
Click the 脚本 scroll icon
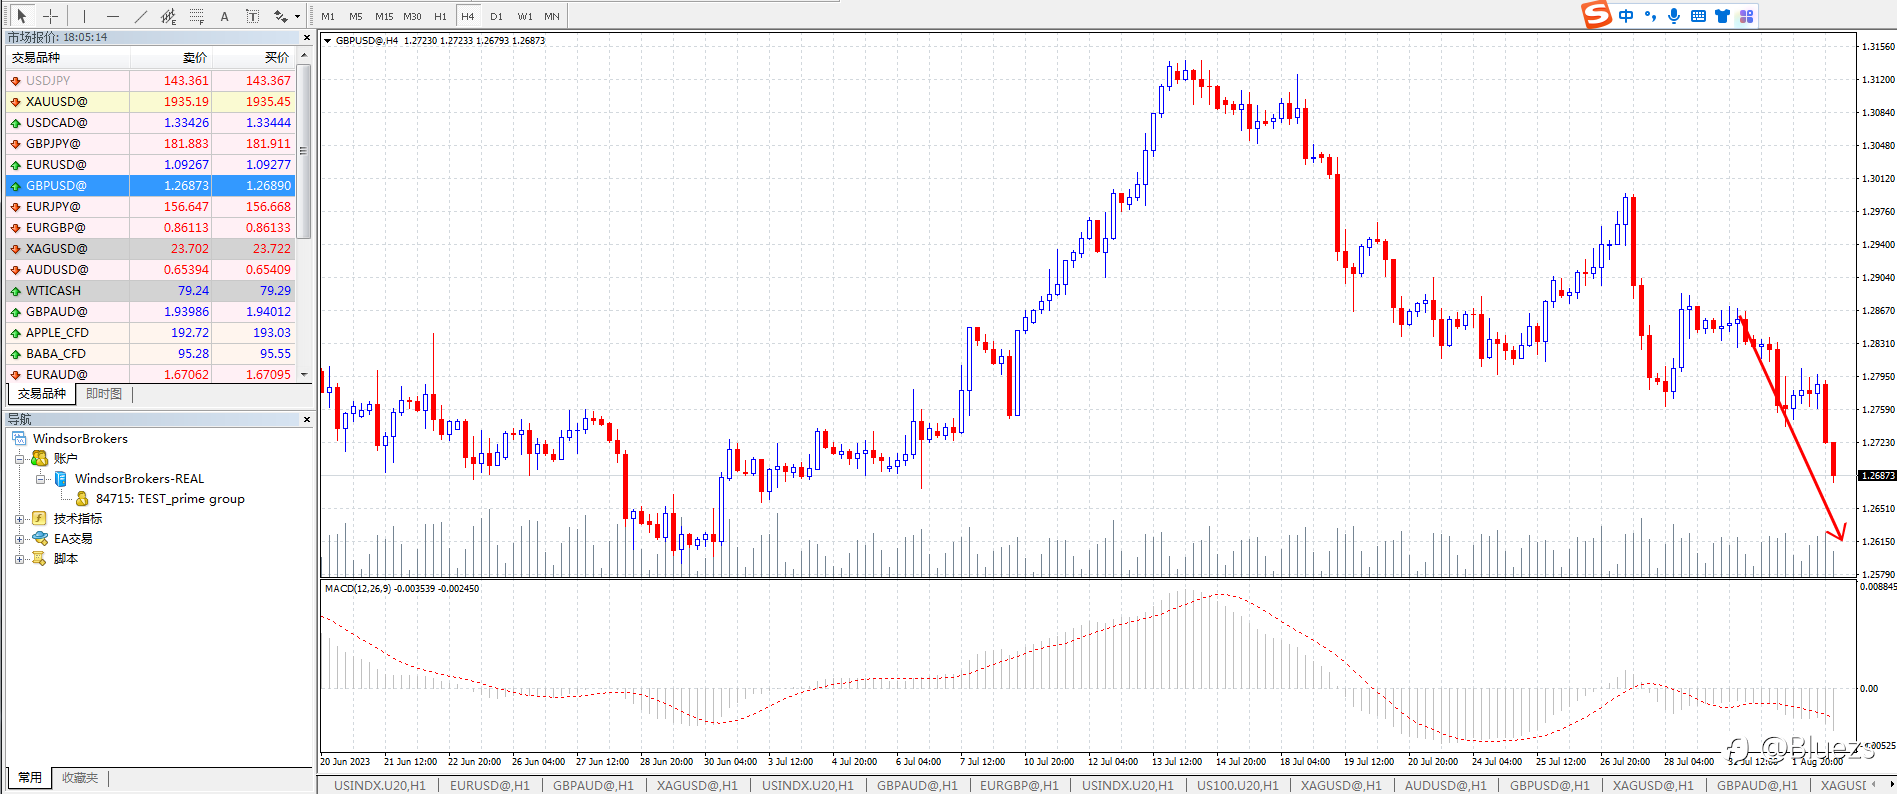[x=39, y=558]
